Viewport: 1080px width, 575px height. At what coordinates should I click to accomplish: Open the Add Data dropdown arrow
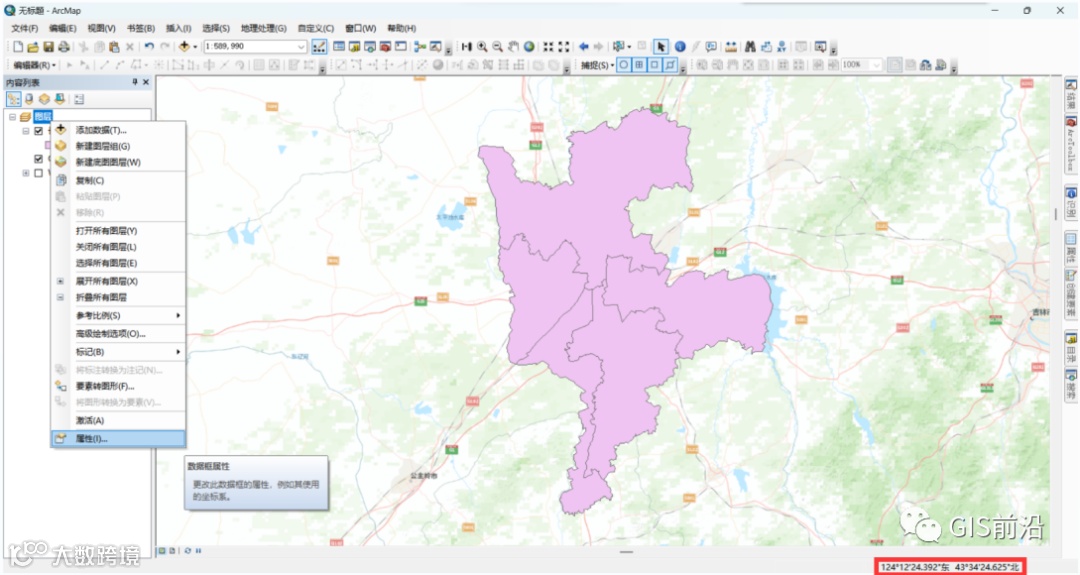coord(195,47)
